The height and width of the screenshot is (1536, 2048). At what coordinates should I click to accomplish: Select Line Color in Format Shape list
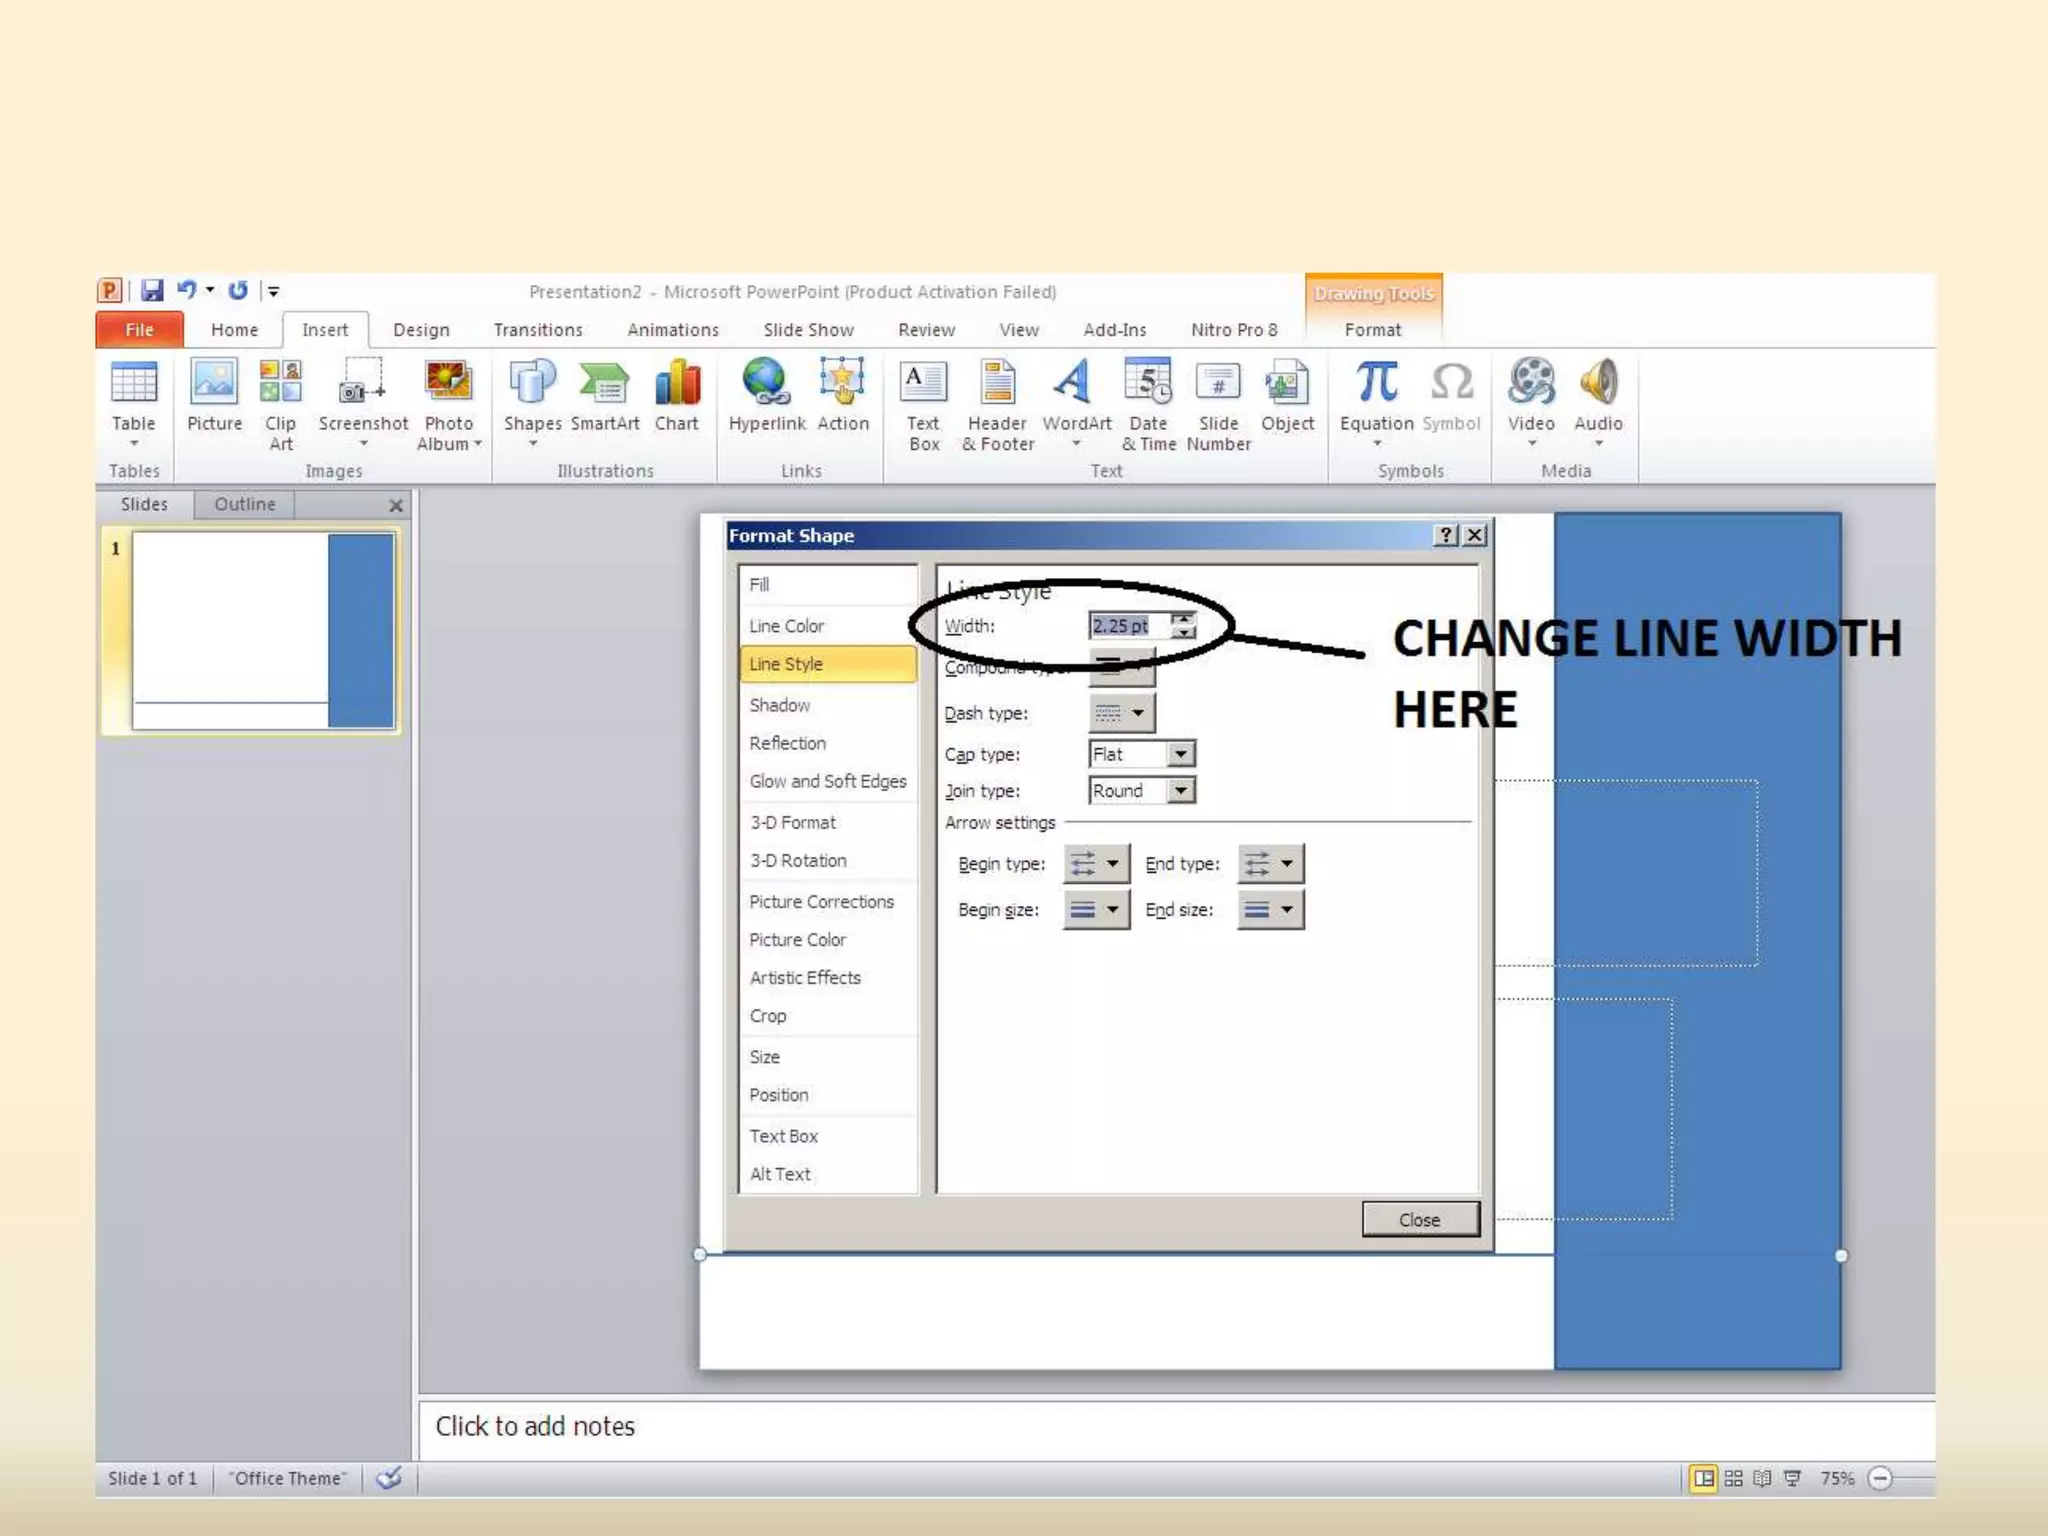click(x=787, y=626)
